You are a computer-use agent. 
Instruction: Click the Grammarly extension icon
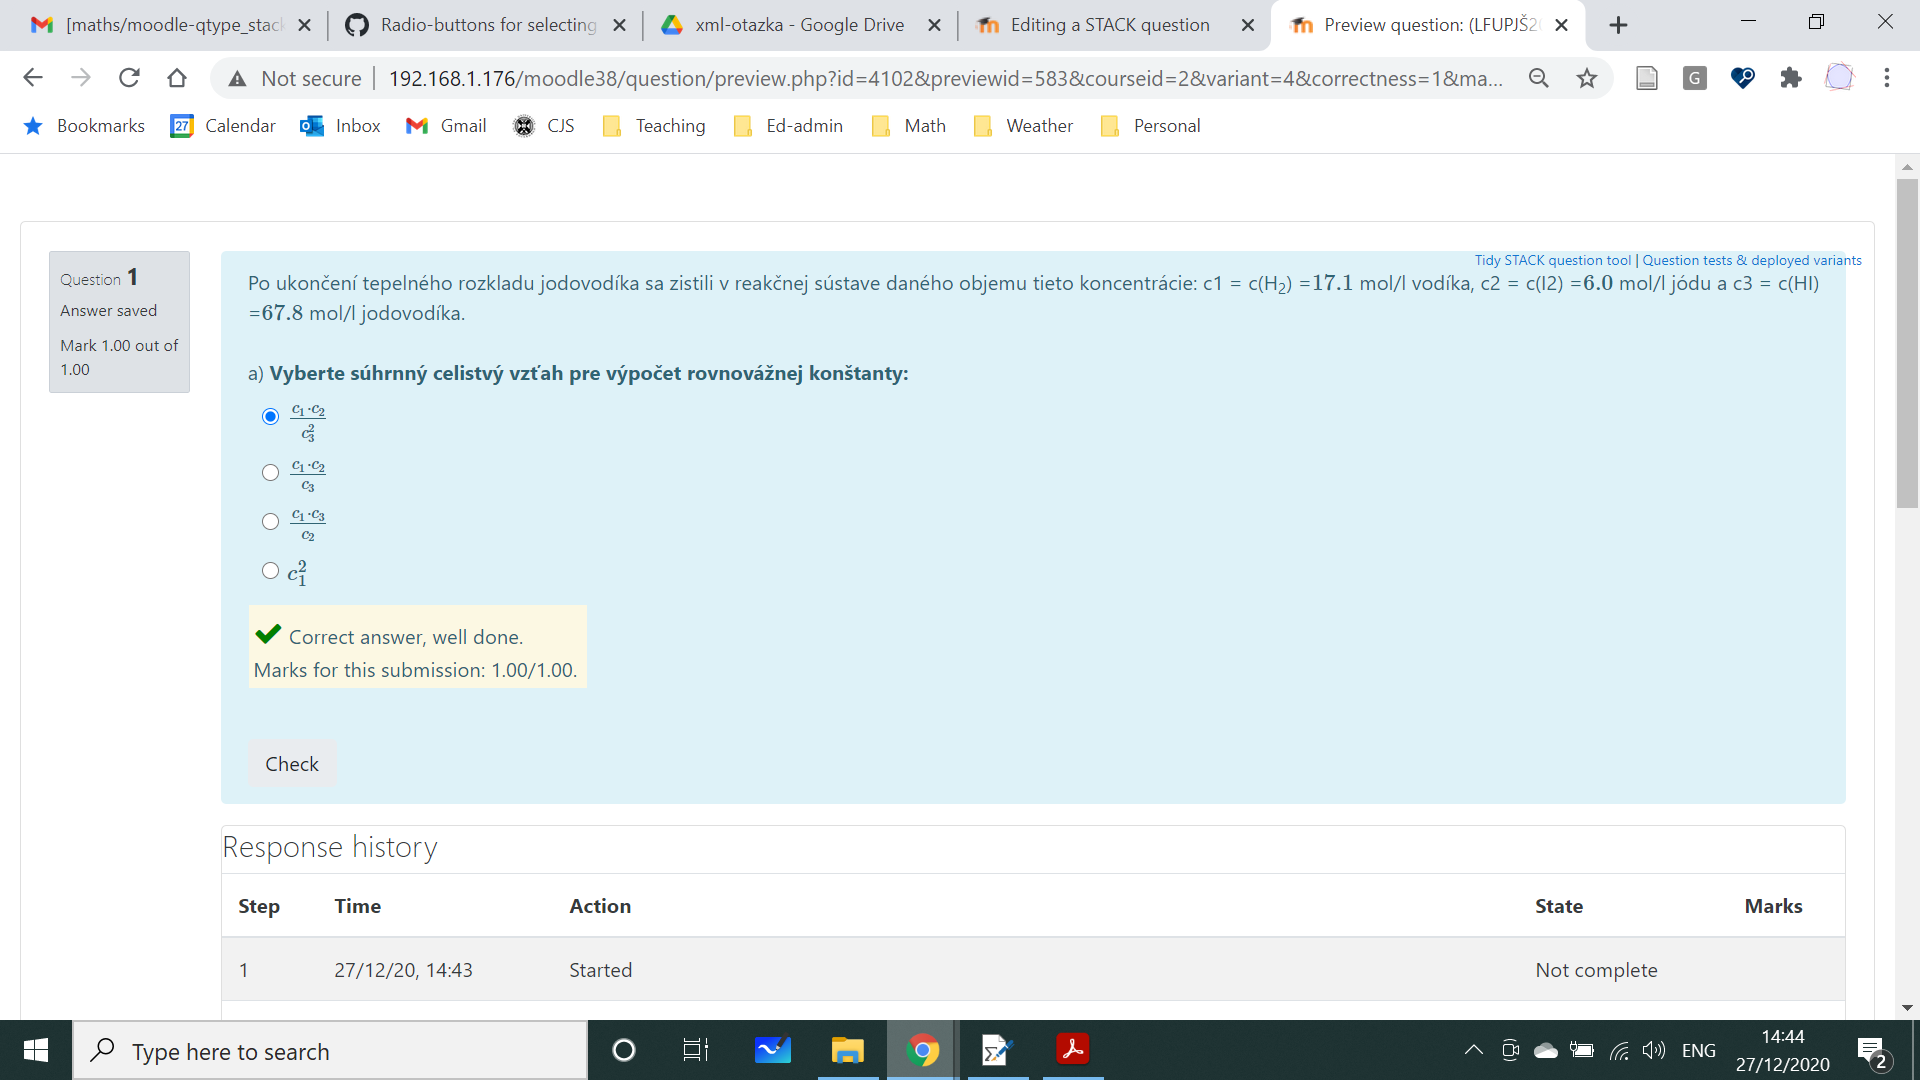click(x=1694, y=77)
